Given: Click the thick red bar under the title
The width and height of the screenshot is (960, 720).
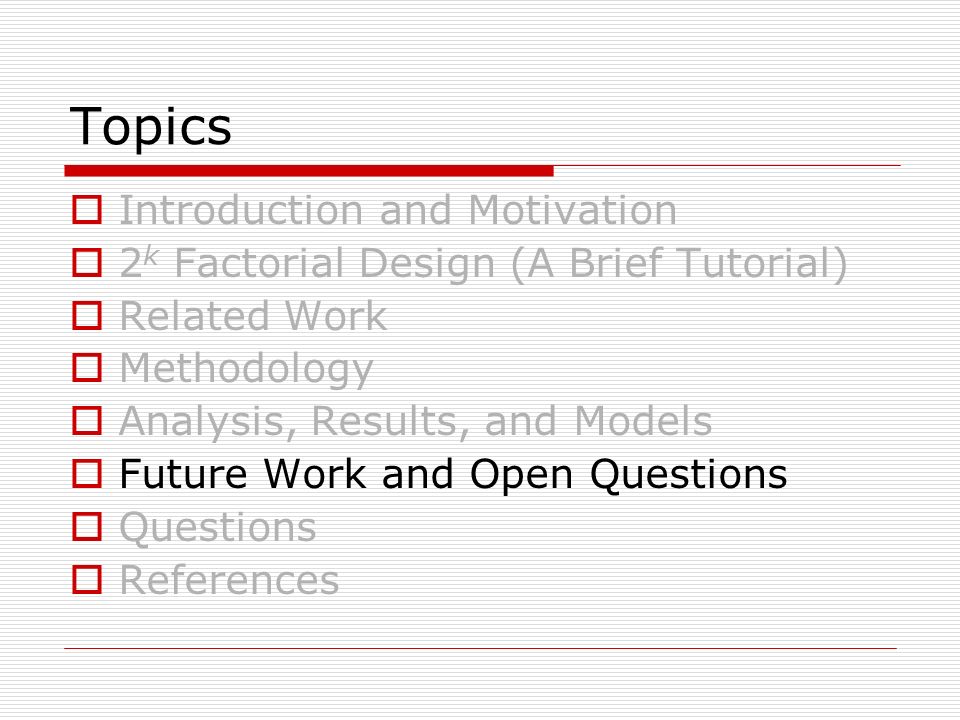Looking at the screenshot, I should pyautogui.click(x=309, y=171).
